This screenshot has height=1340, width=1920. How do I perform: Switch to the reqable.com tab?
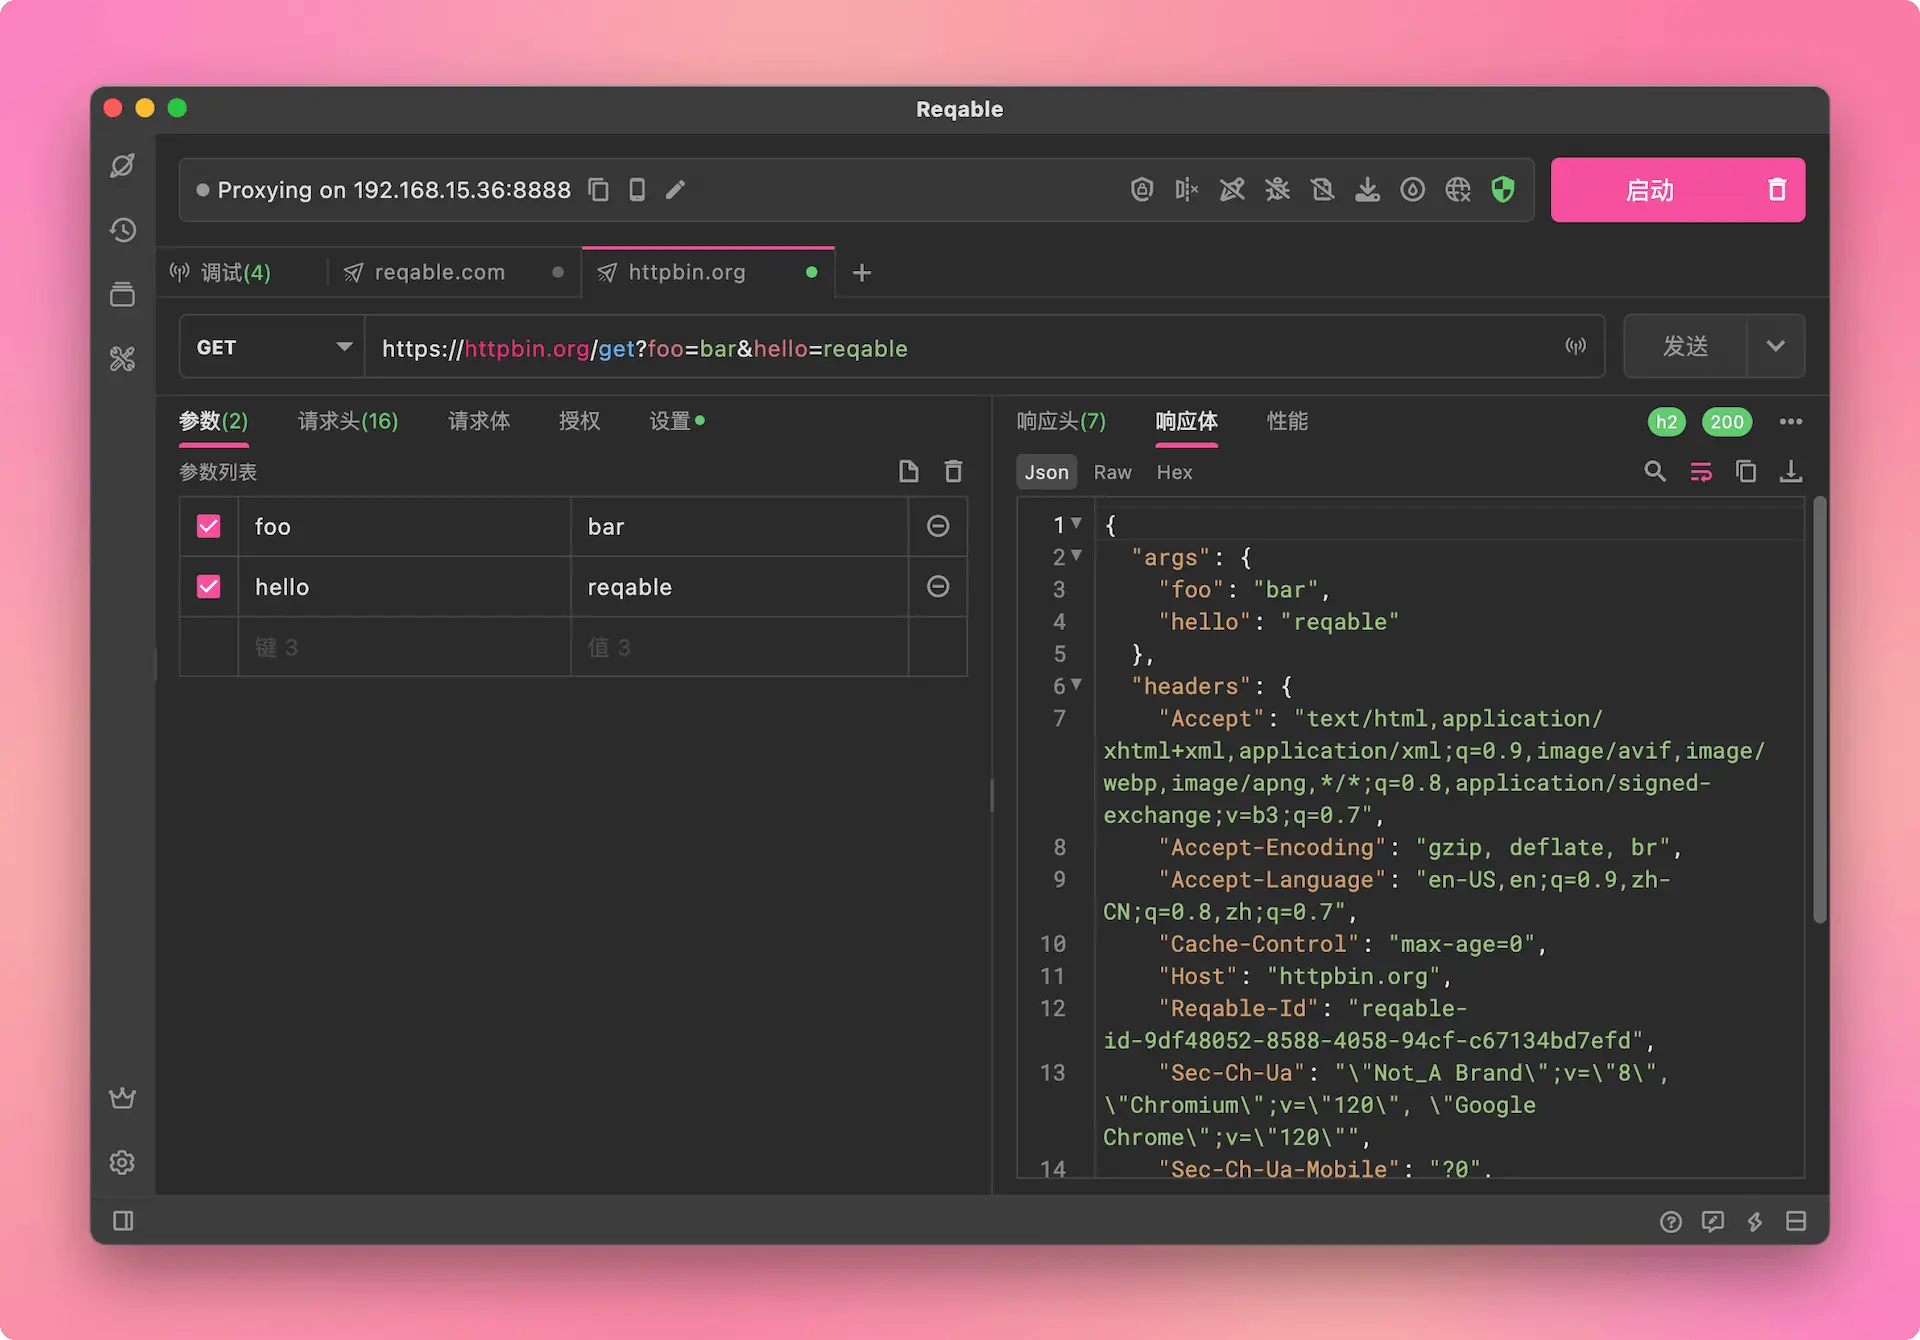click(454, 272)
